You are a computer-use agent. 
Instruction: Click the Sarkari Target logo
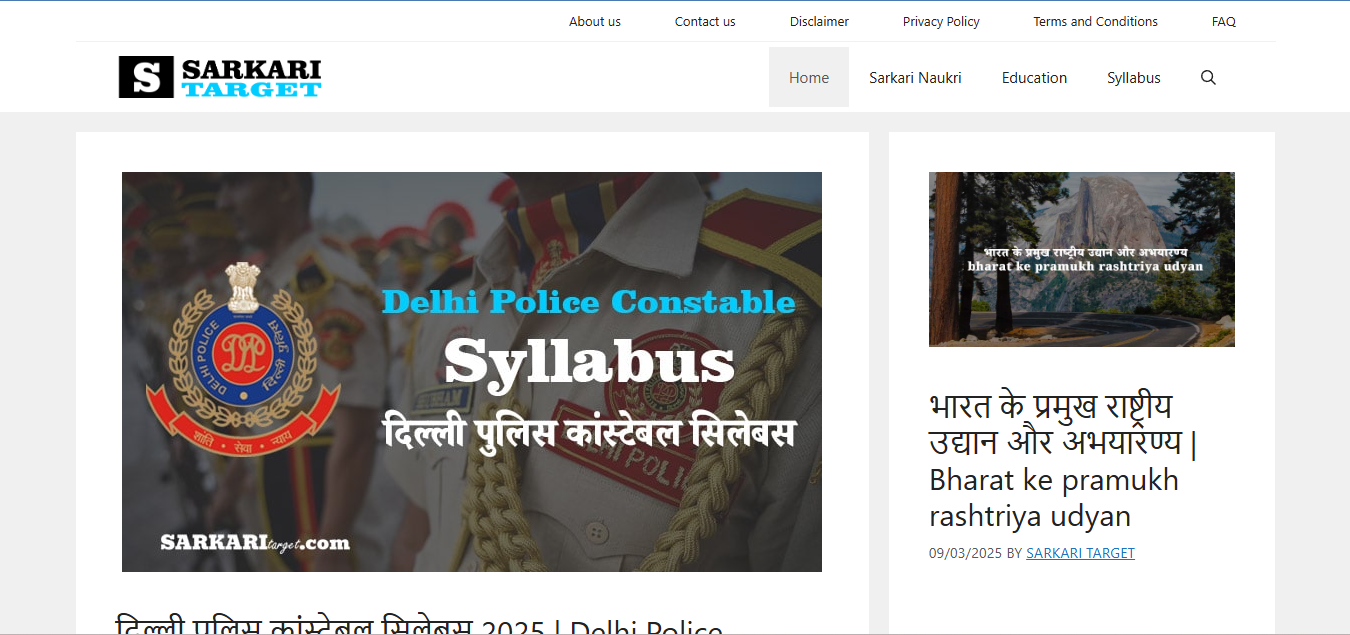pyautogui.click(x=220, y=77)
